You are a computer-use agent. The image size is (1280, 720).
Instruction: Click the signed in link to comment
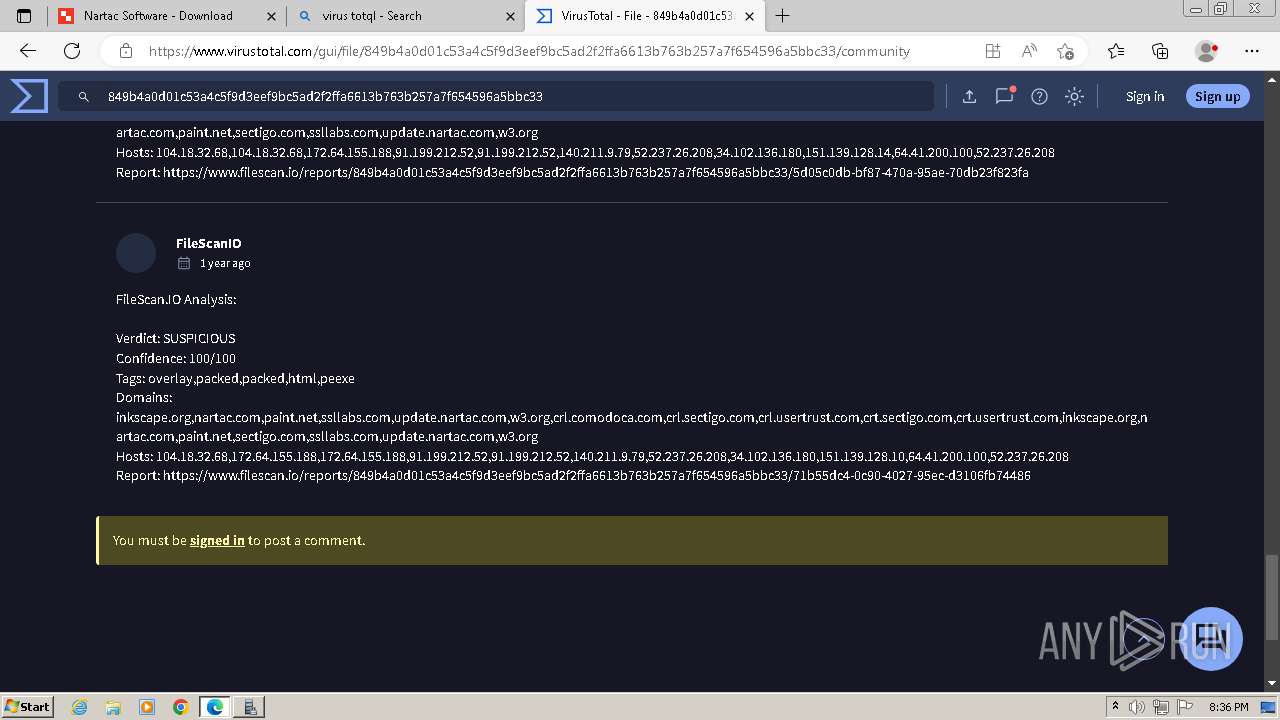217,540
